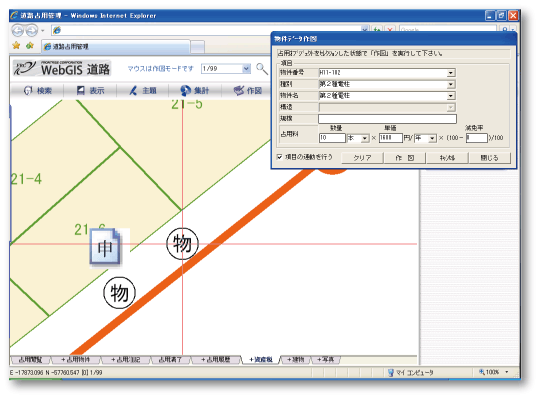The image size is (540, 399).
Task: Open the 検索 search menu
Action: tap(37, 91)
